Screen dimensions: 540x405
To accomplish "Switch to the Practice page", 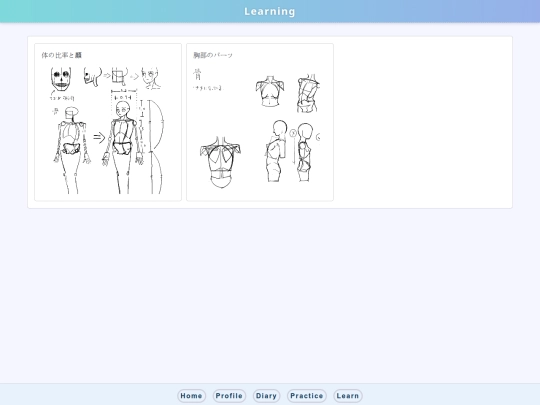I will click(307, 396).
